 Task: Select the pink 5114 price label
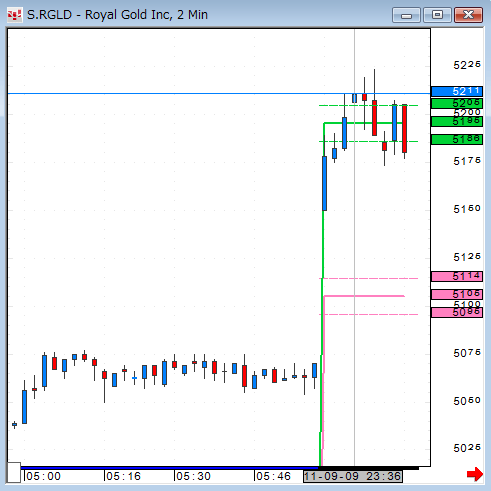[457, 276]
